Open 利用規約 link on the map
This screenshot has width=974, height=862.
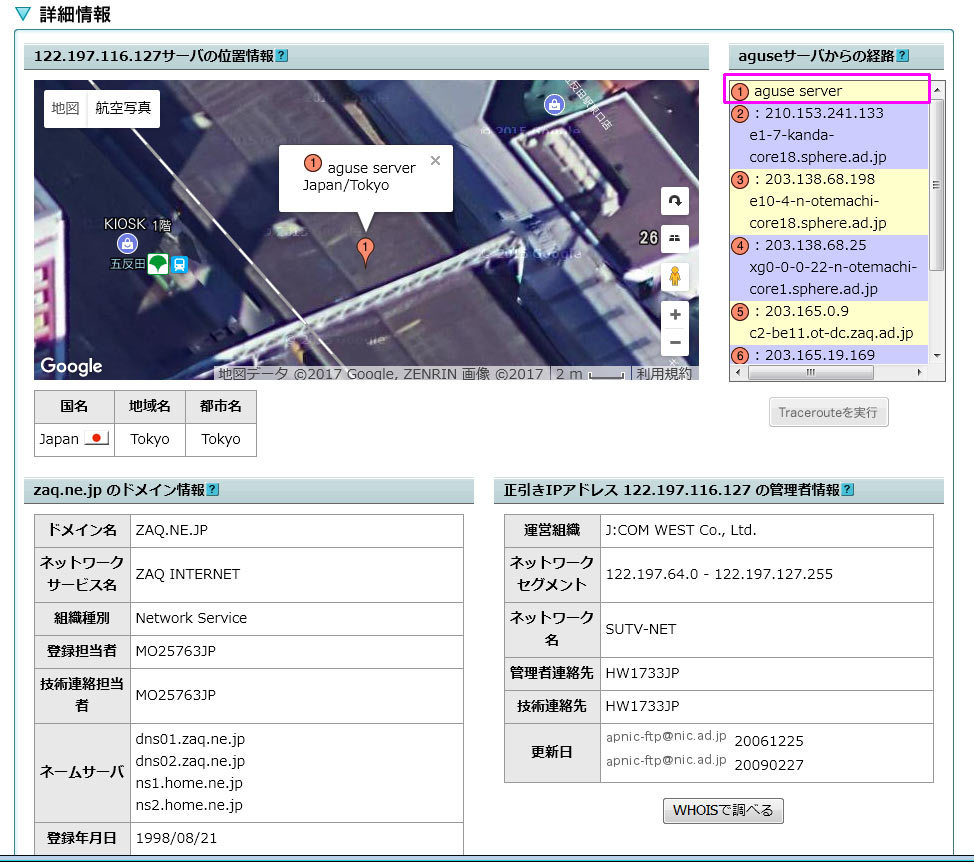[x=664, y=373]
